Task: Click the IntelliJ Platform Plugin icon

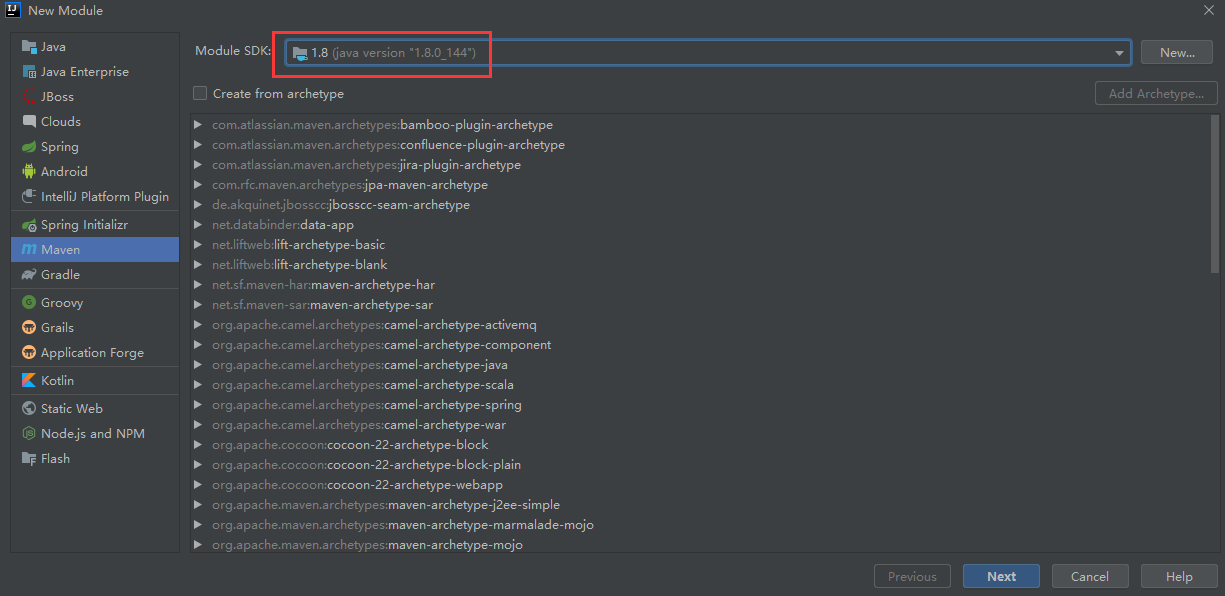Action: tap(29, 197)
